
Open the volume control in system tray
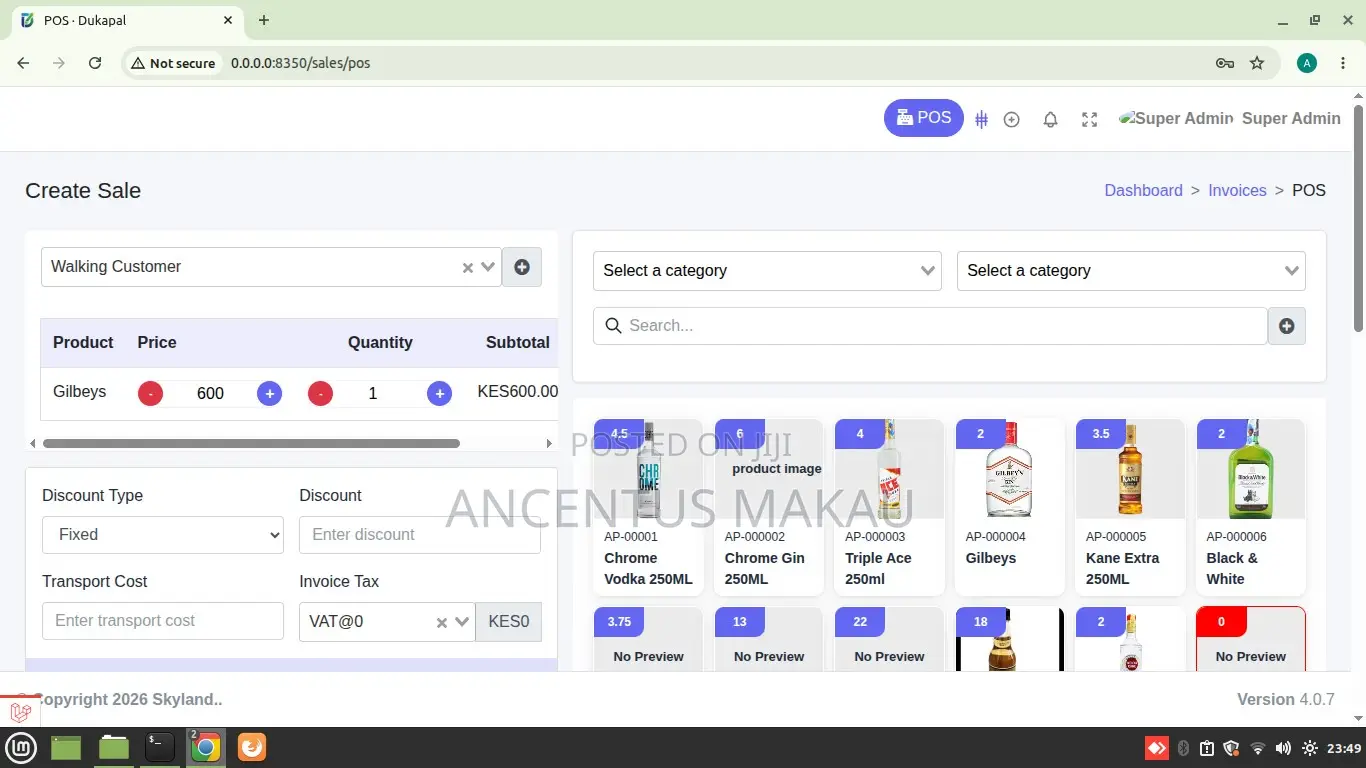coord(1284,748)
